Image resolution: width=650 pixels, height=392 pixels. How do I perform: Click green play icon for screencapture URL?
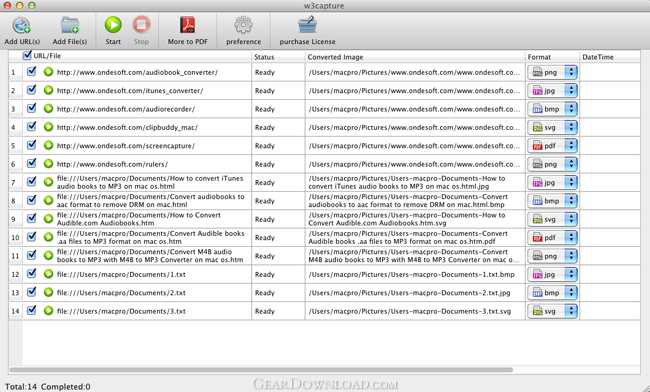pyautogui.click(x=49, y=145)
